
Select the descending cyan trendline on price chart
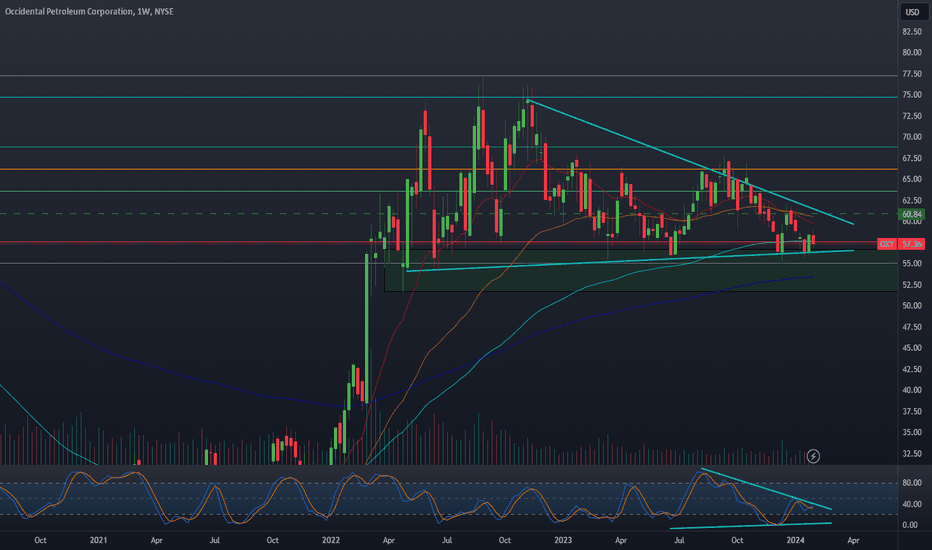pos(689,161)
